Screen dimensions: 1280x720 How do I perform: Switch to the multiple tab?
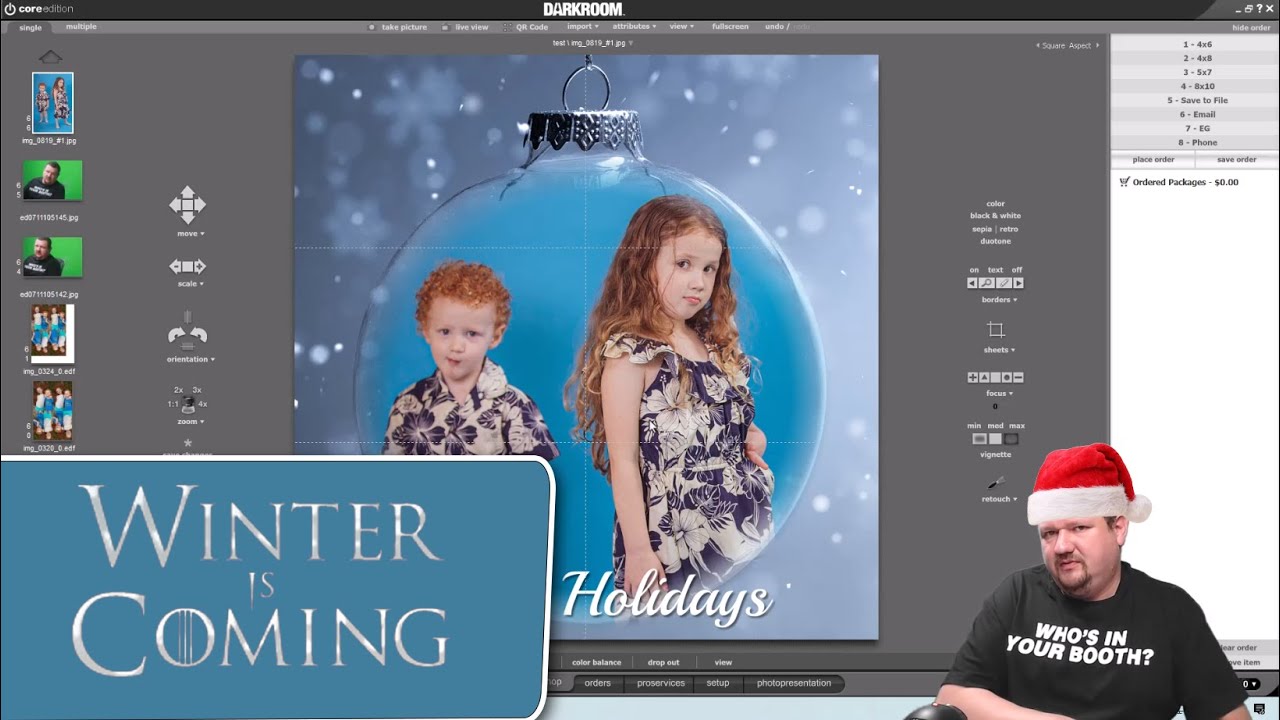[81, 27]
